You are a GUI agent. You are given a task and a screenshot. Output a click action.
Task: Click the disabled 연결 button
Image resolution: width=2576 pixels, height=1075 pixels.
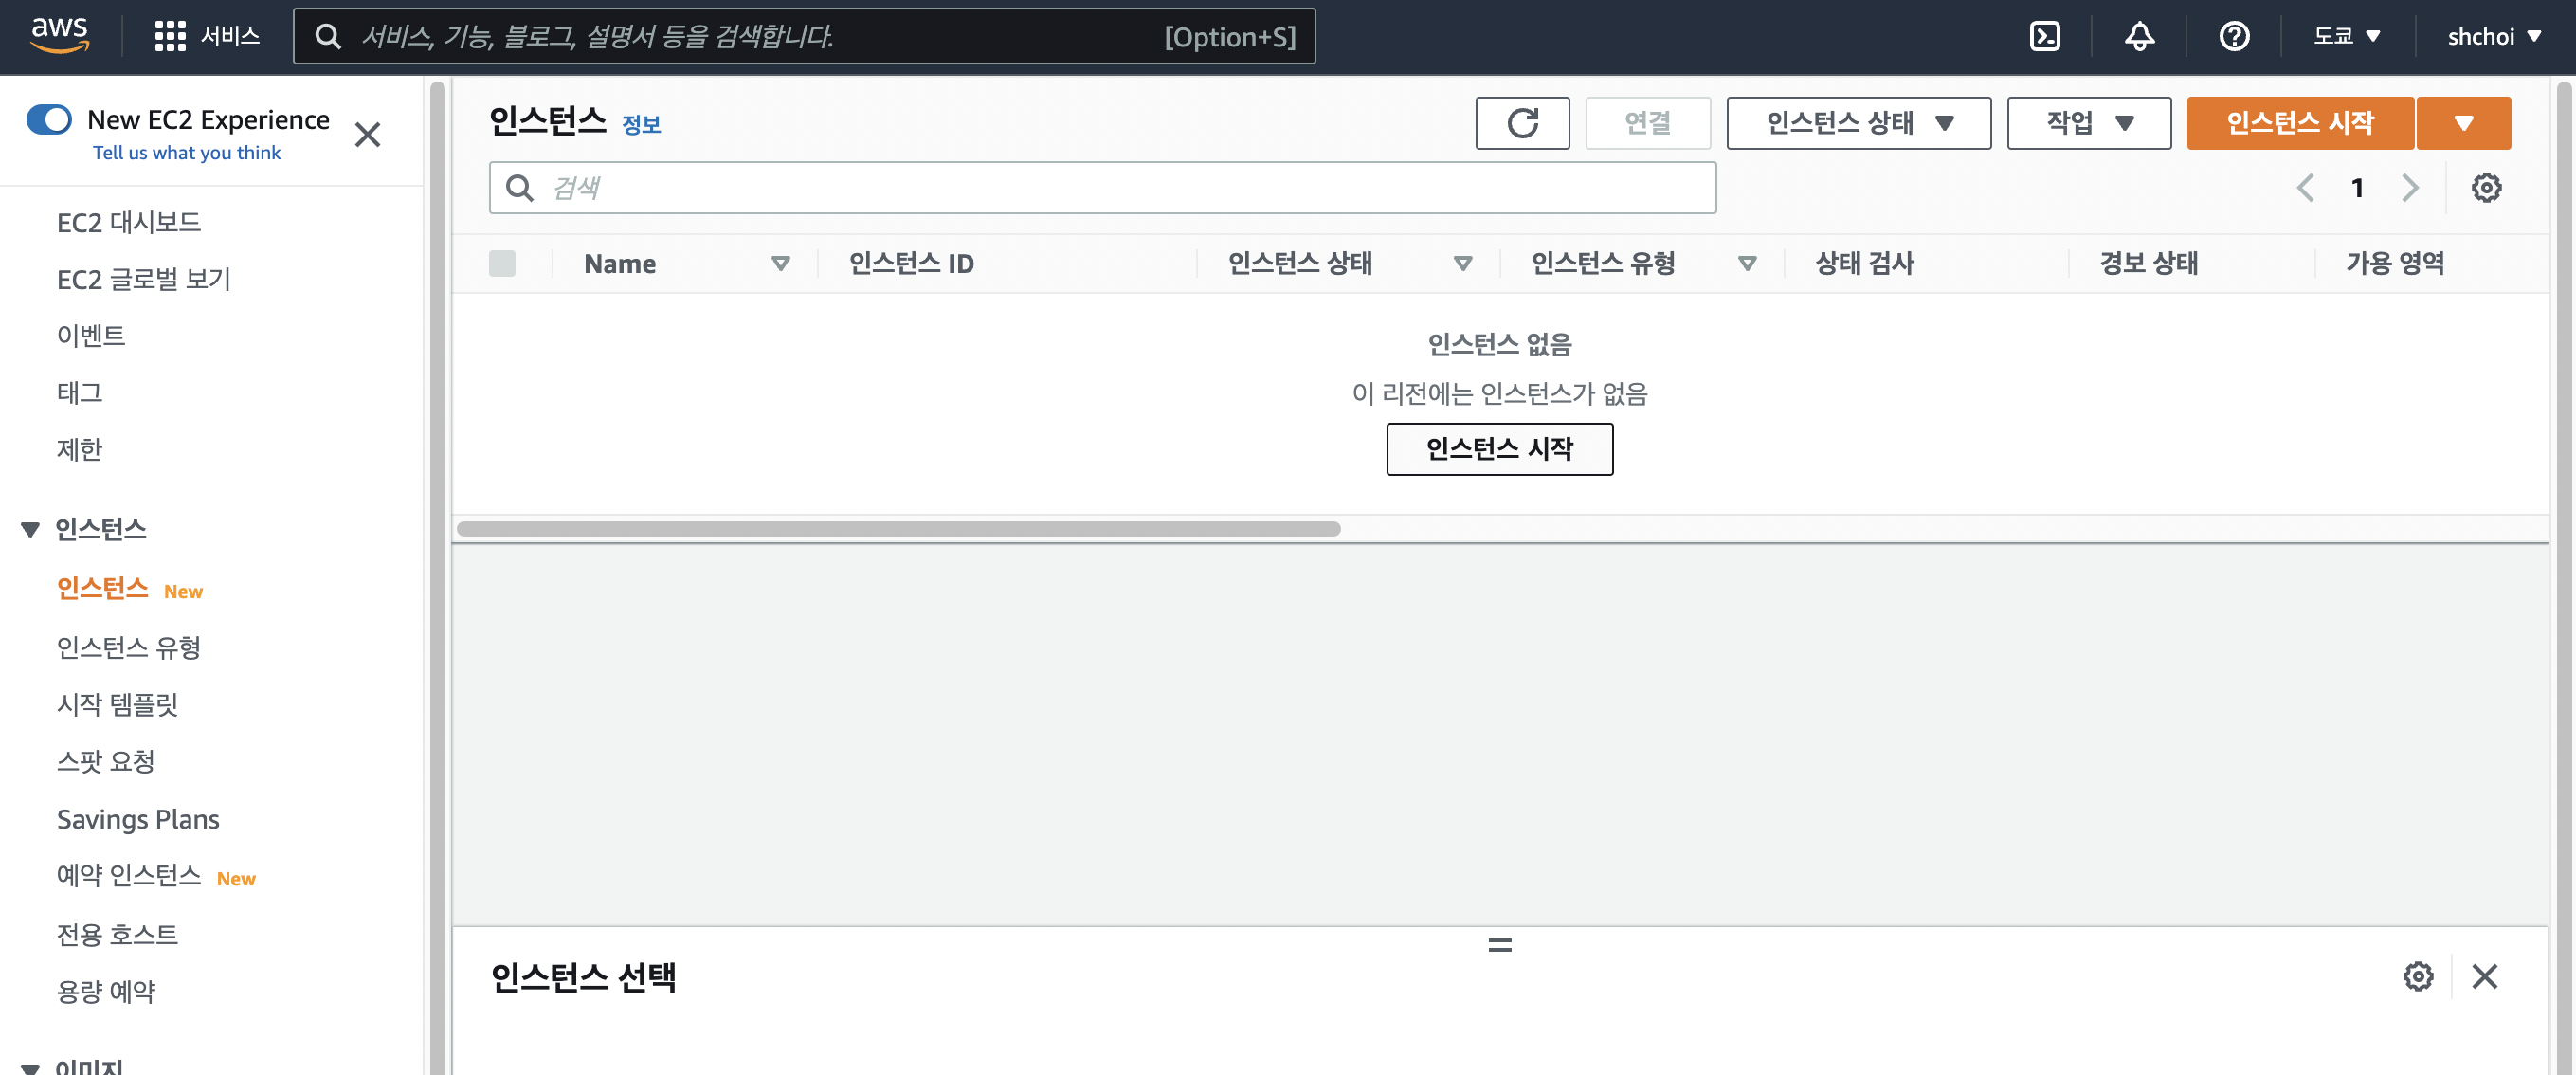click(1647, 123)
